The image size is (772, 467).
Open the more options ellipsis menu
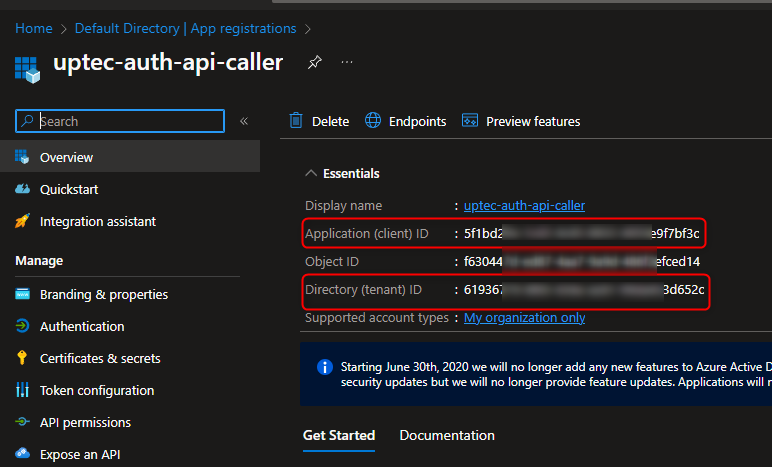pyautogui.click(x=347, y=63)
